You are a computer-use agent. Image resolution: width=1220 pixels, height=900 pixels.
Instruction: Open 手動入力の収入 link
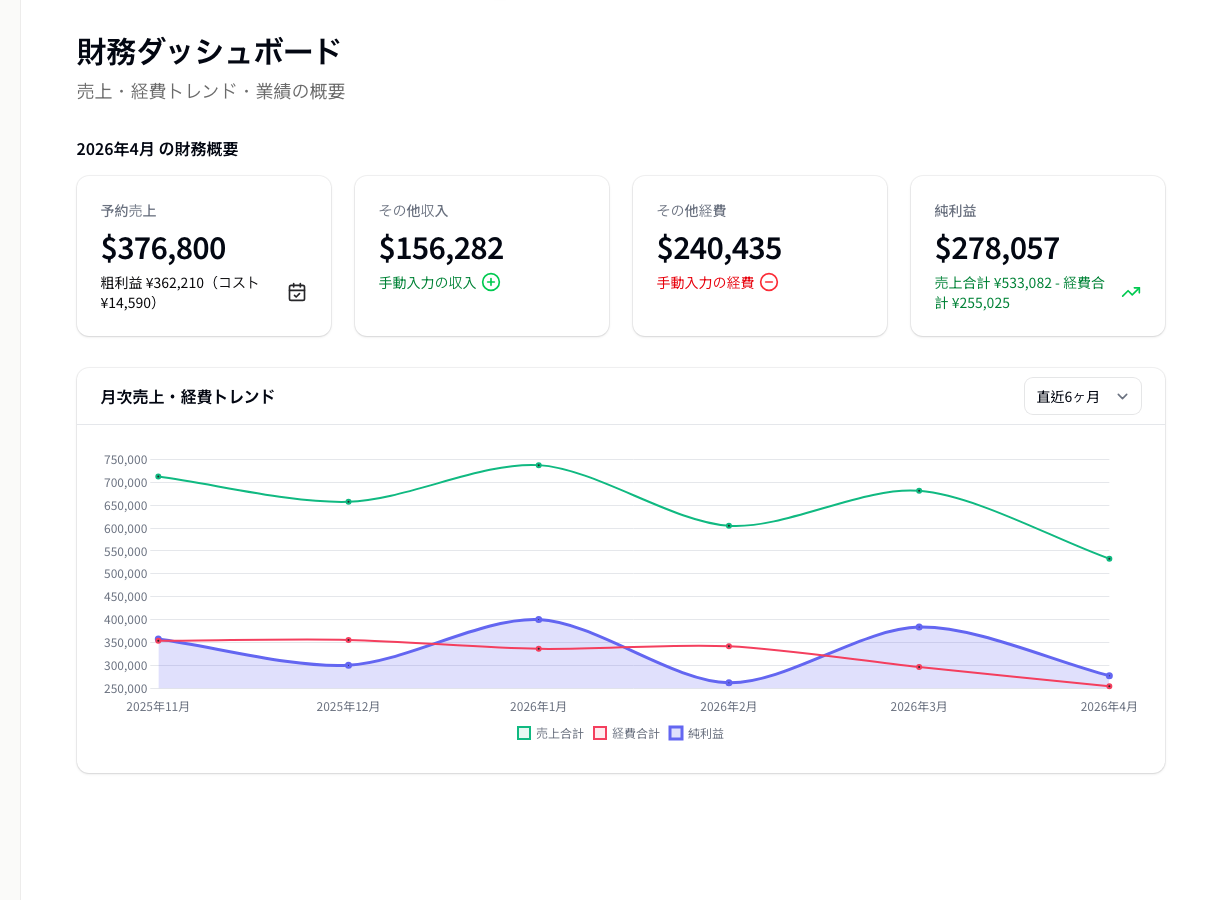(430, 282)
